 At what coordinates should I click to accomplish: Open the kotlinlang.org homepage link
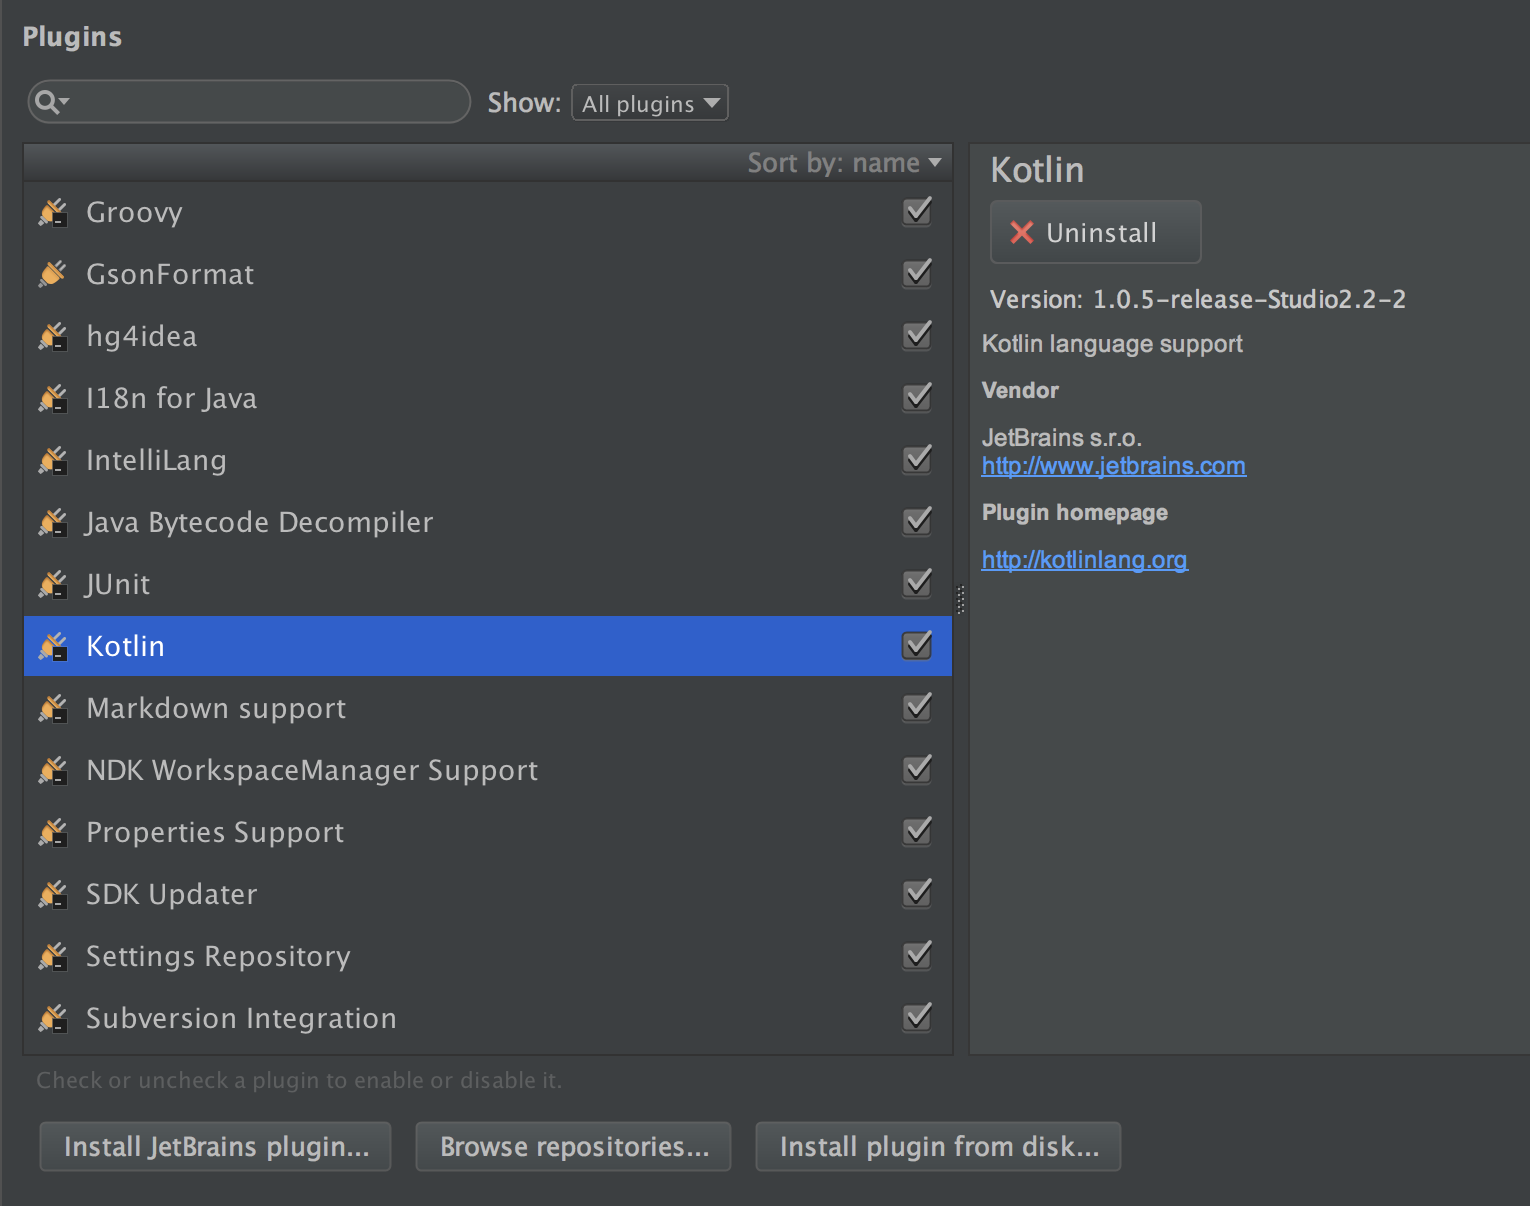point(1085,560)
